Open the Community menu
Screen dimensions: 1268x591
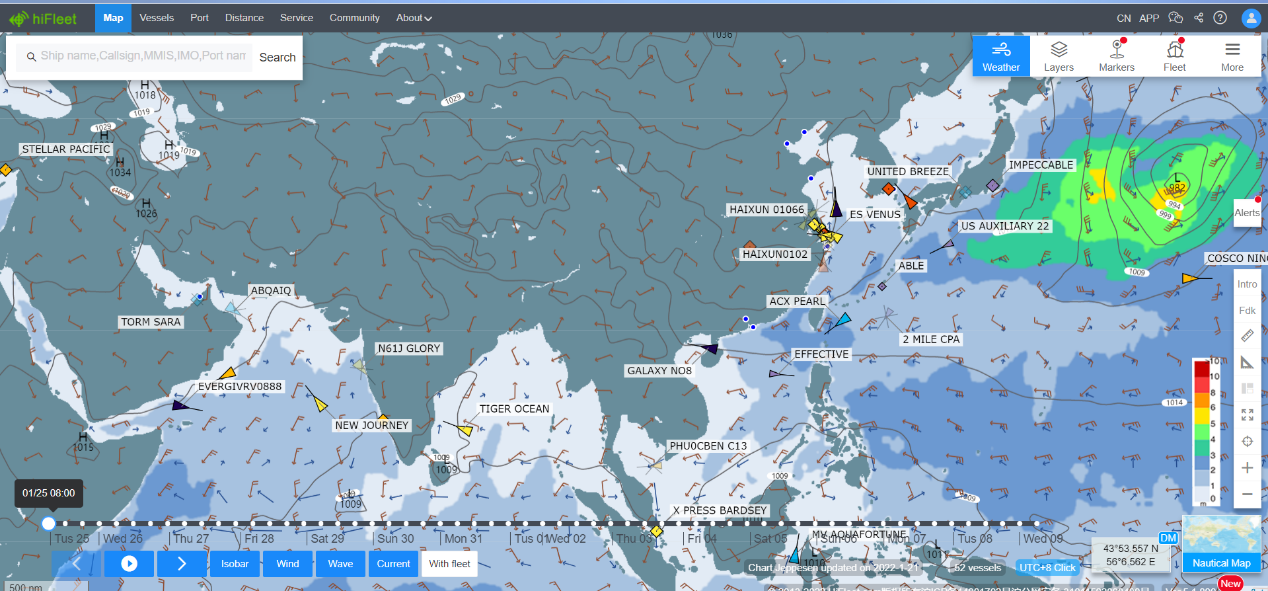(x=355, y=17)
